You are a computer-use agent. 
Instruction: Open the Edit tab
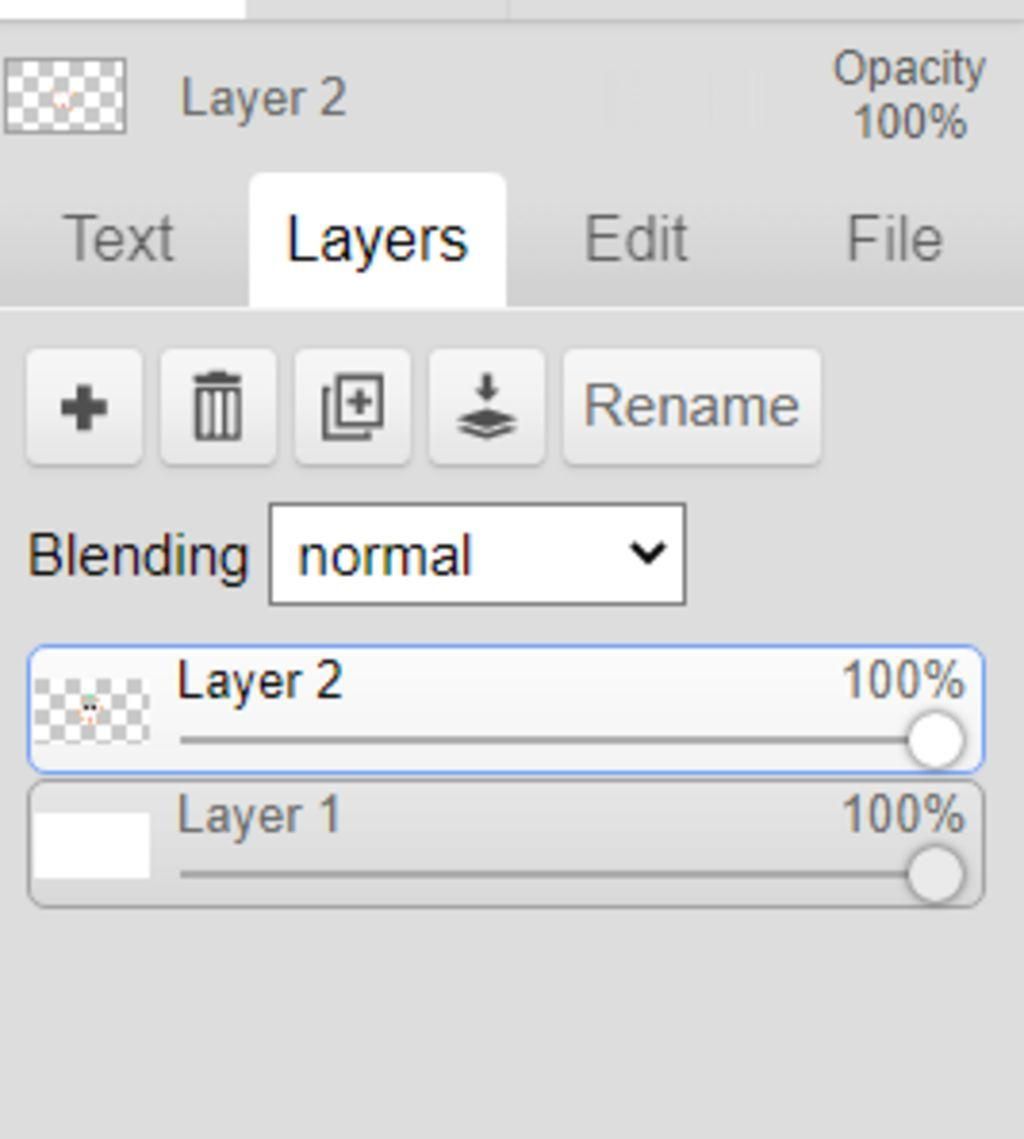tap(636, 240)
